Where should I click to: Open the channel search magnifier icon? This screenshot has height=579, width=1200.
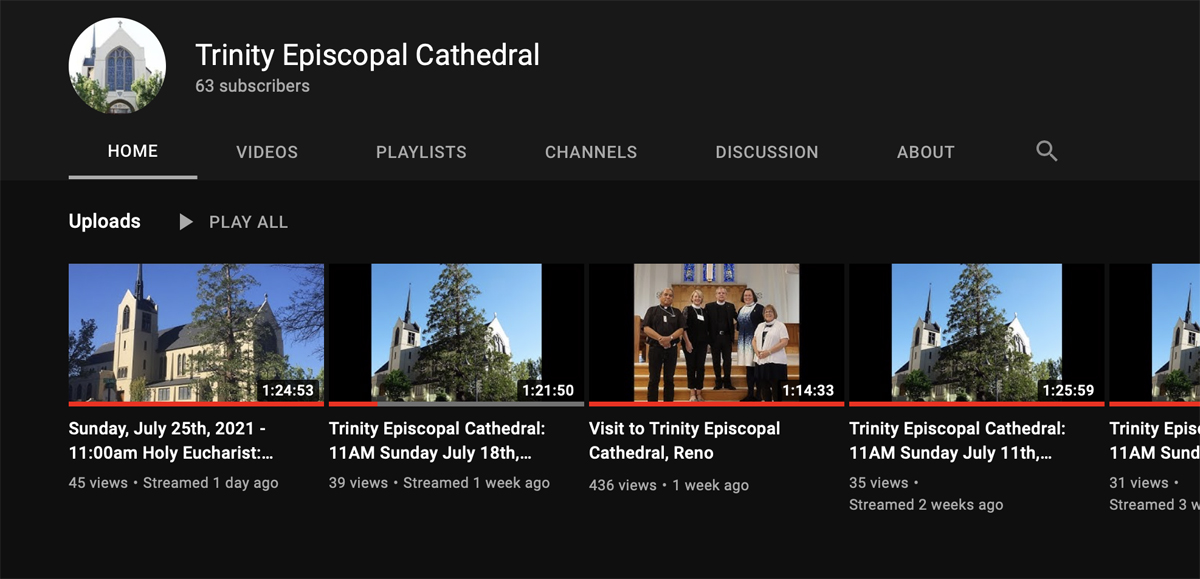click(1046, 151)
